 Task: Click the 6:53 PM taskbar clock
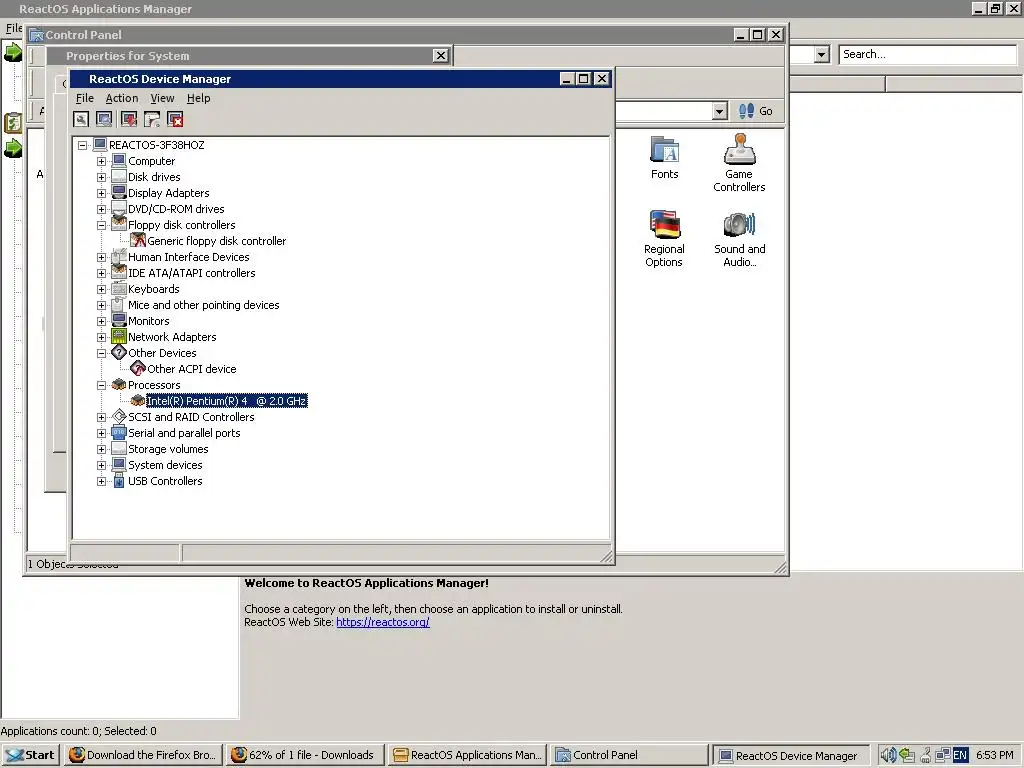[995, 755]
